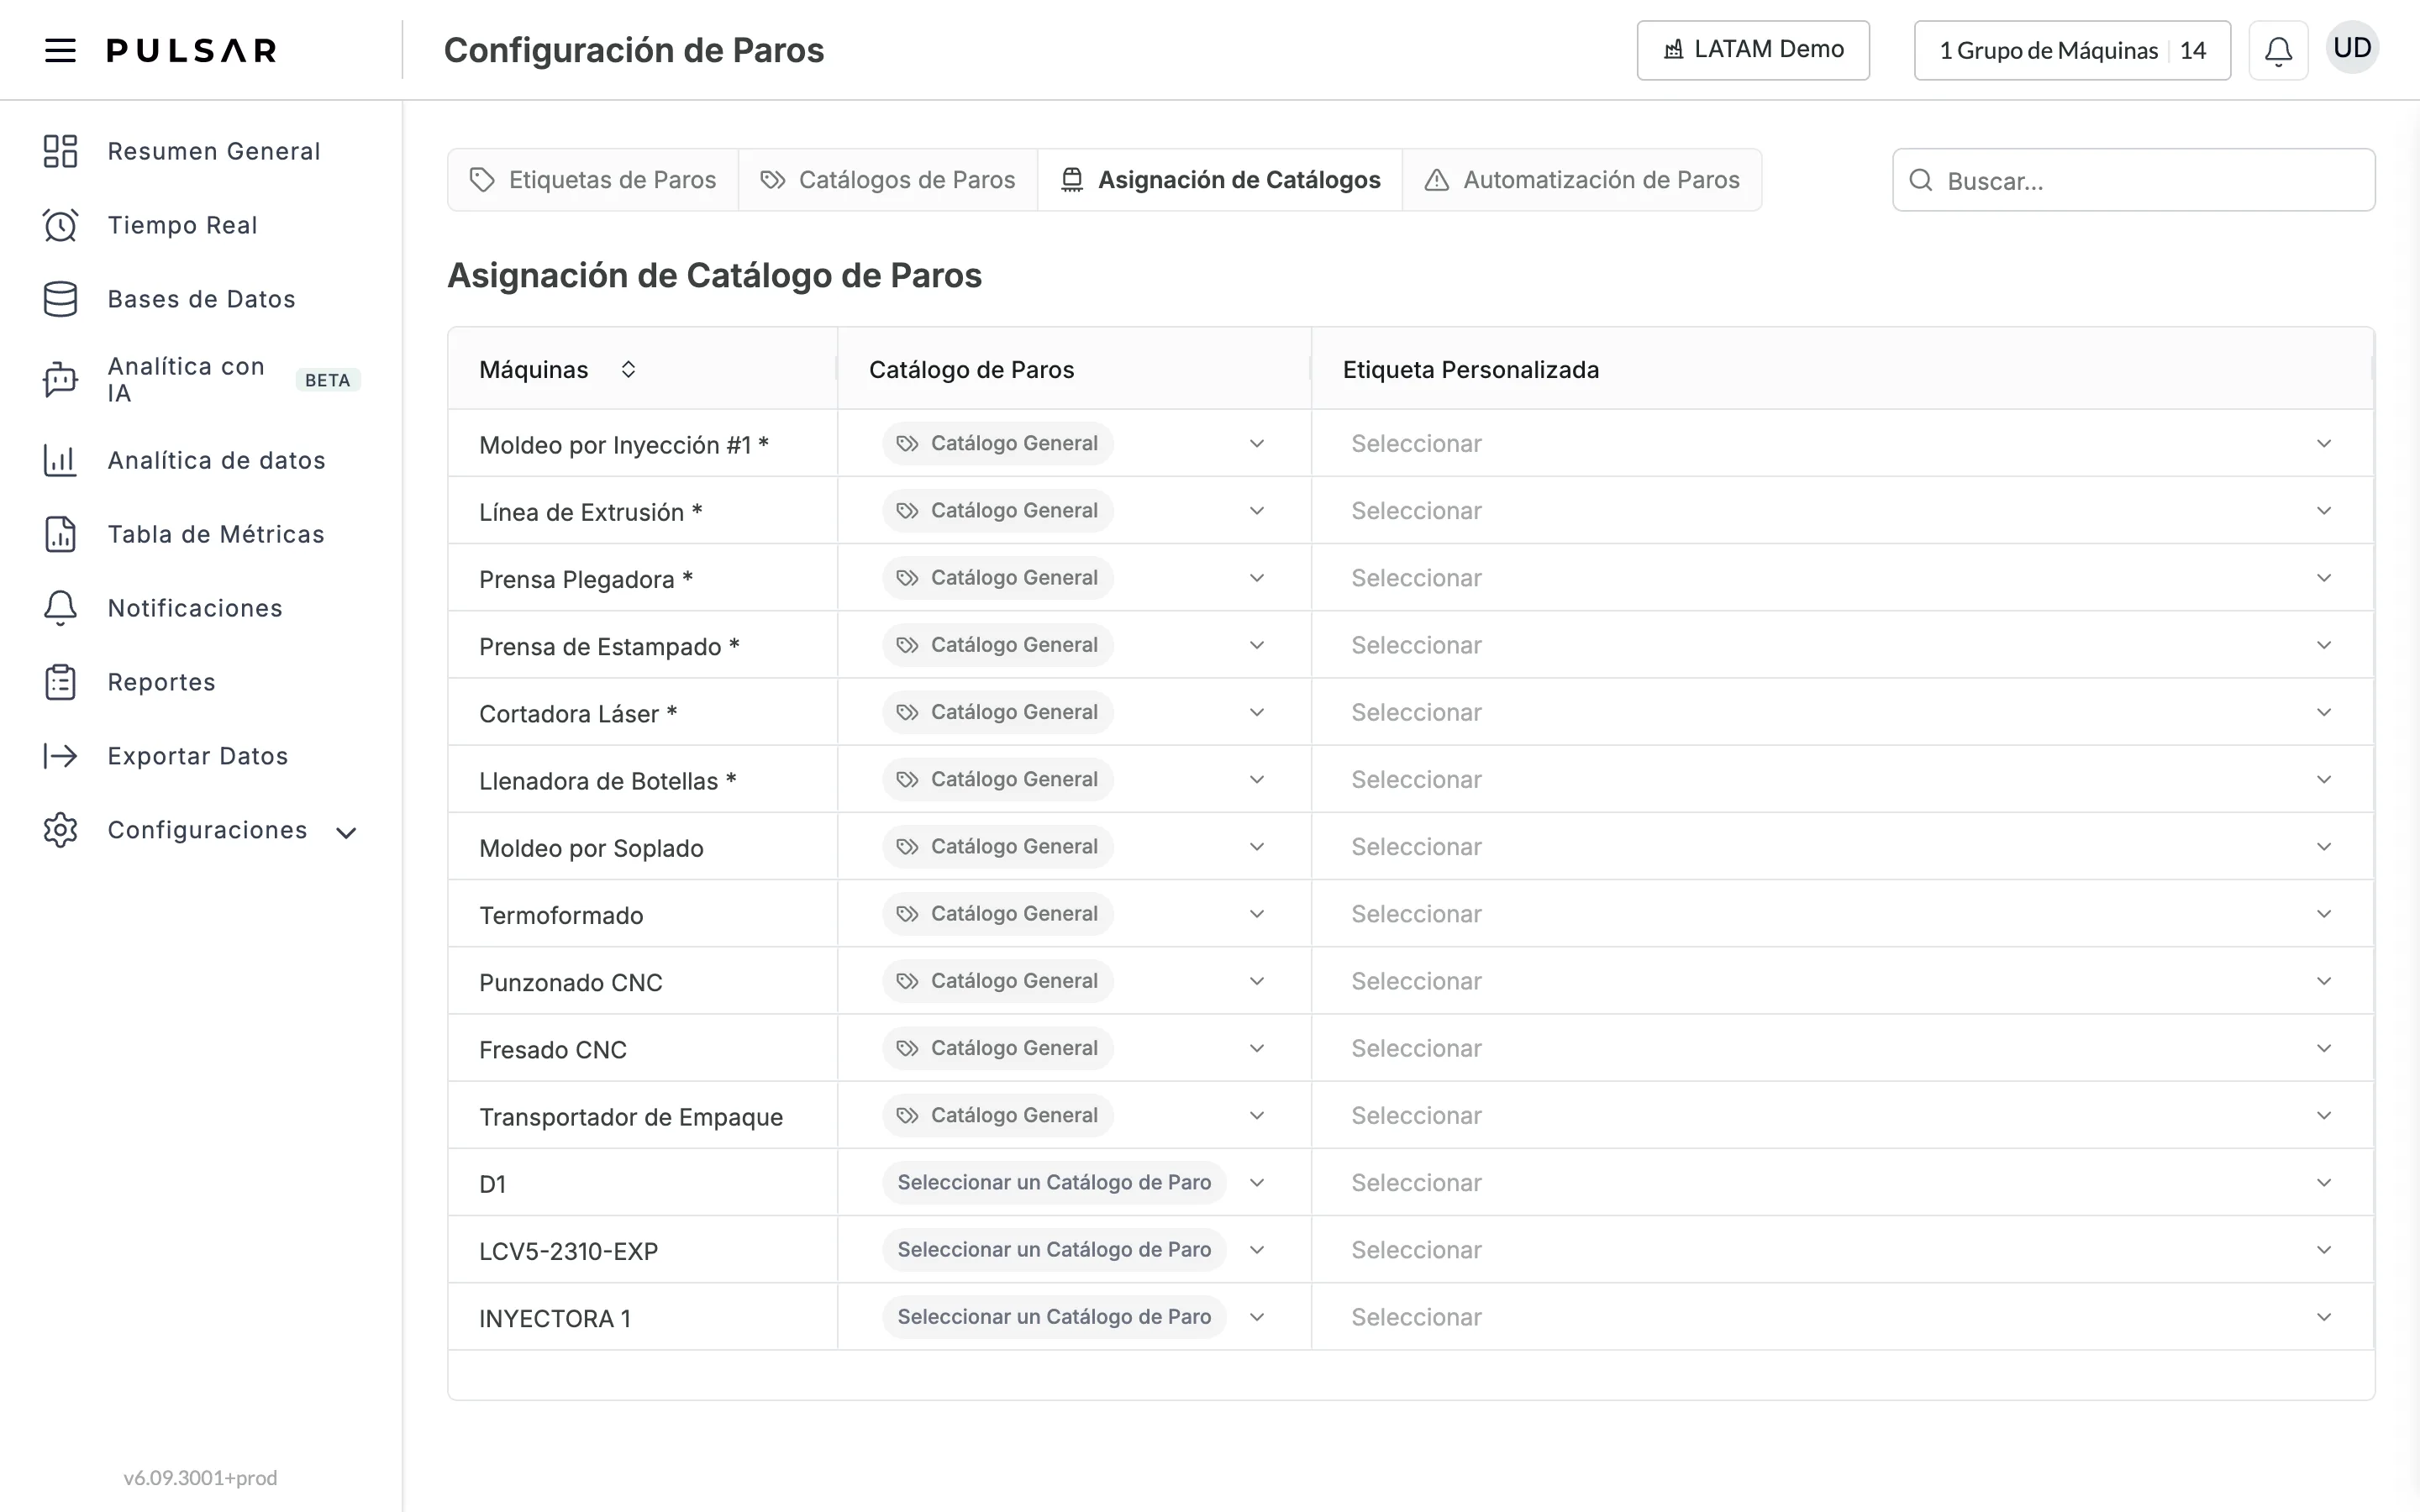Click the Reportes clipboard icon
The height and width of the screenshot is (1512, 2420).
(60, 682)
